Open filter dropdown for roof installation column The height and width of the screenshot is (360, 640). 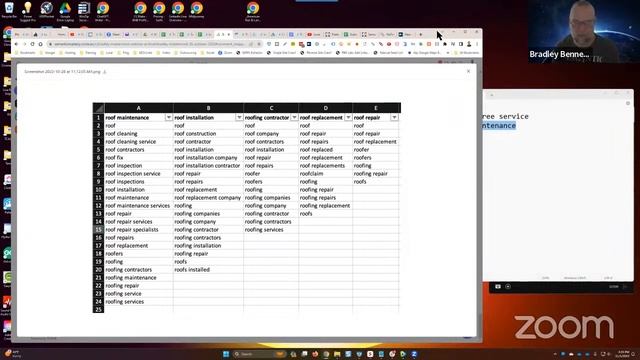pyautogui.click(x=239, y=118)
